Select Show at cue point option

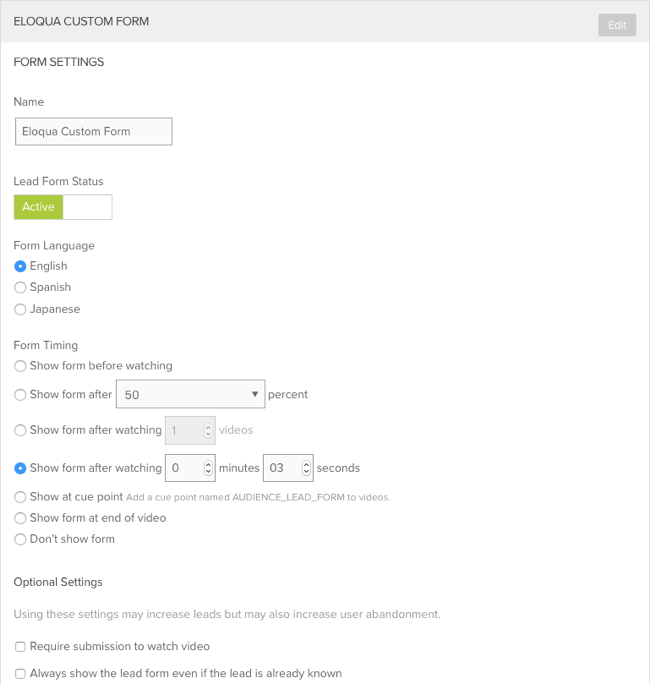(x=20, y=497)
